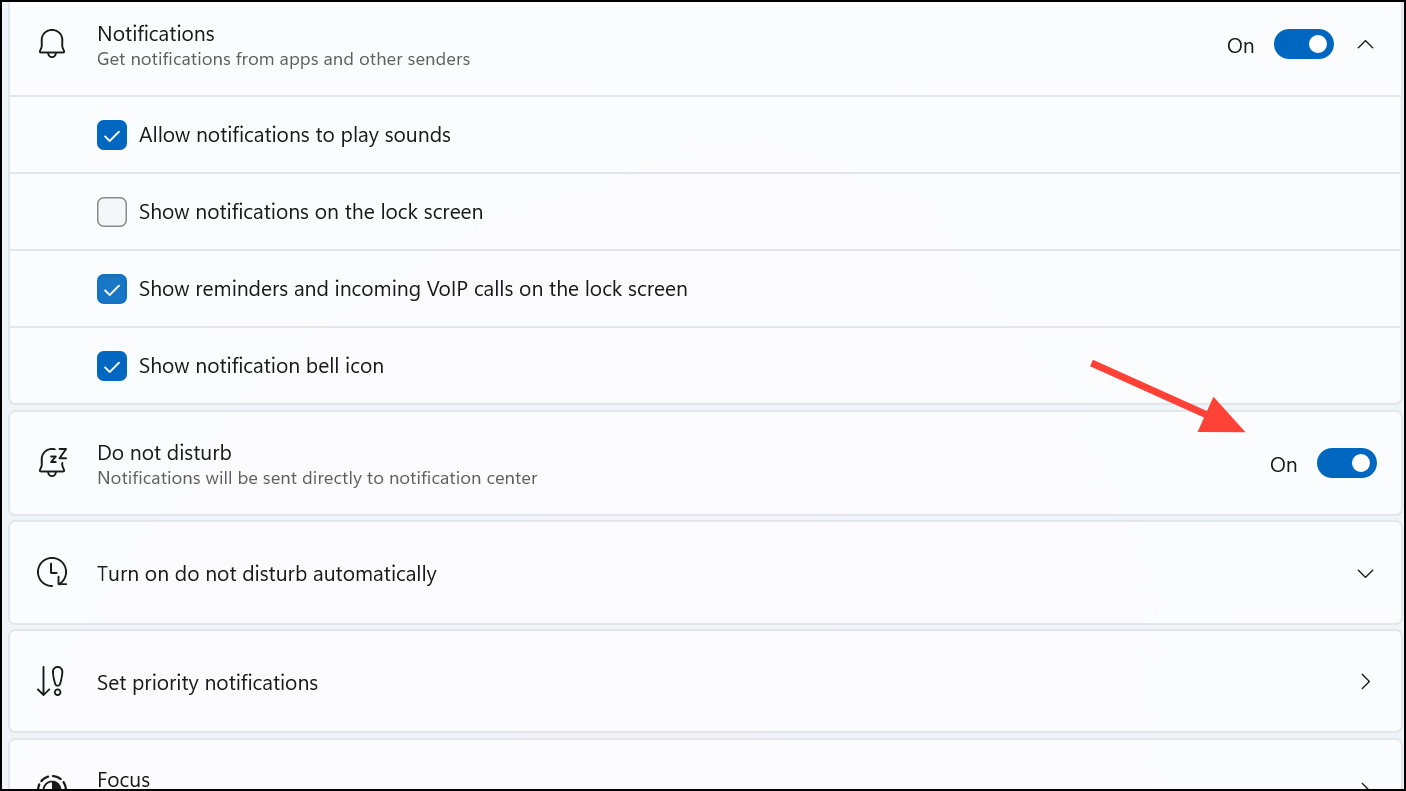The width and height of the screenshot is (1406, 791).
Task: Expand Turn on do not disturb automatically
Action: click(x=1365, y=574)
